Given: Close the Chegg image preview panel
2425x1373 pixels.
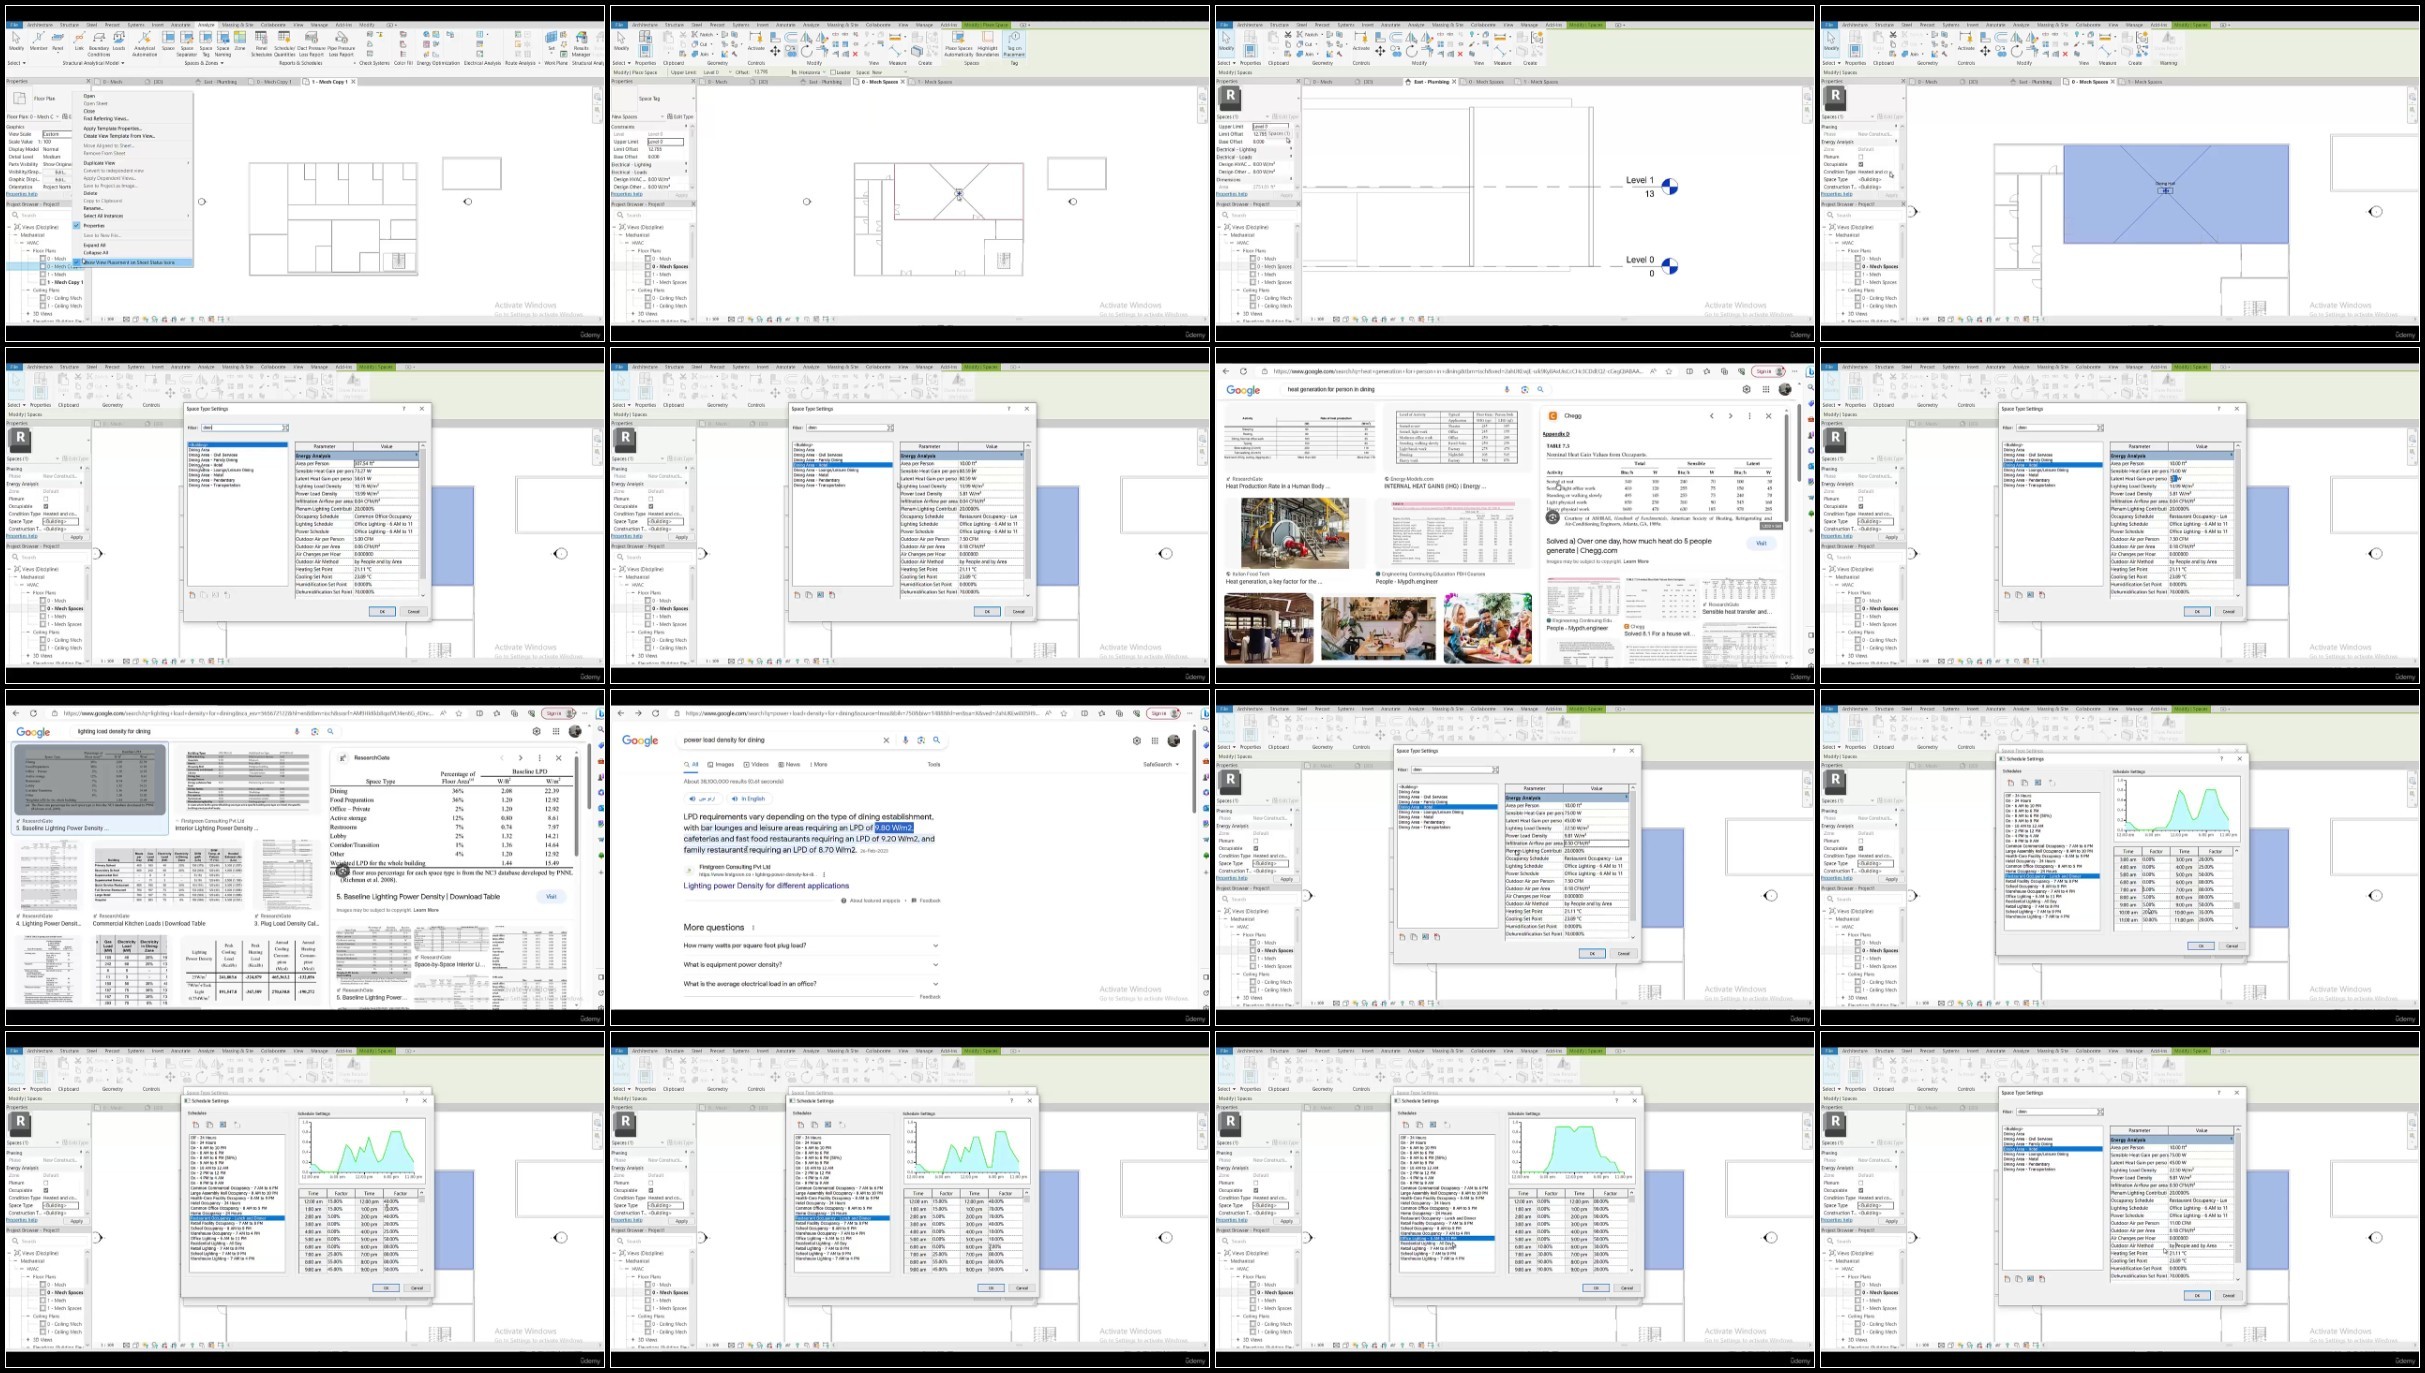Looking at the screenshot, I should [1769, 416].
